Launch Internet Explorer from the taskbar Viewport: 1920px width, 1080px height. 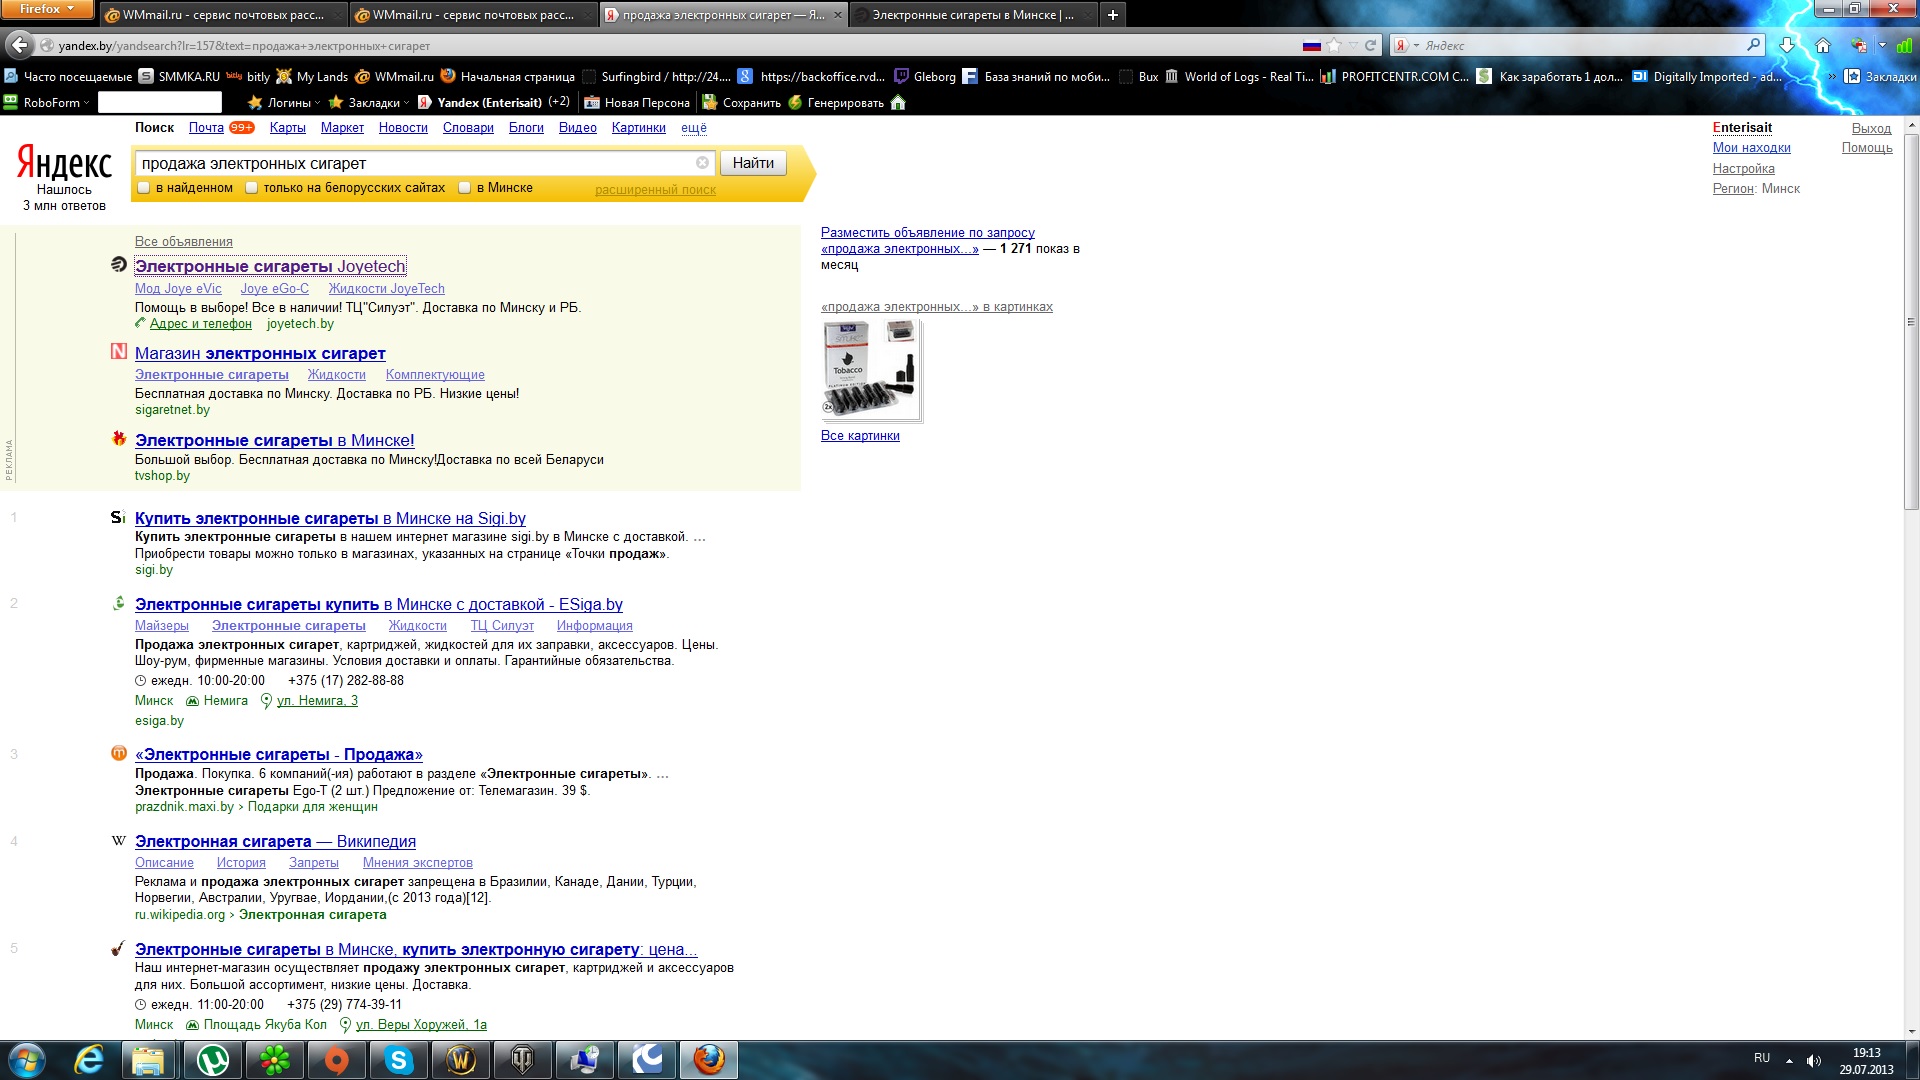[x=89, y=1060]
